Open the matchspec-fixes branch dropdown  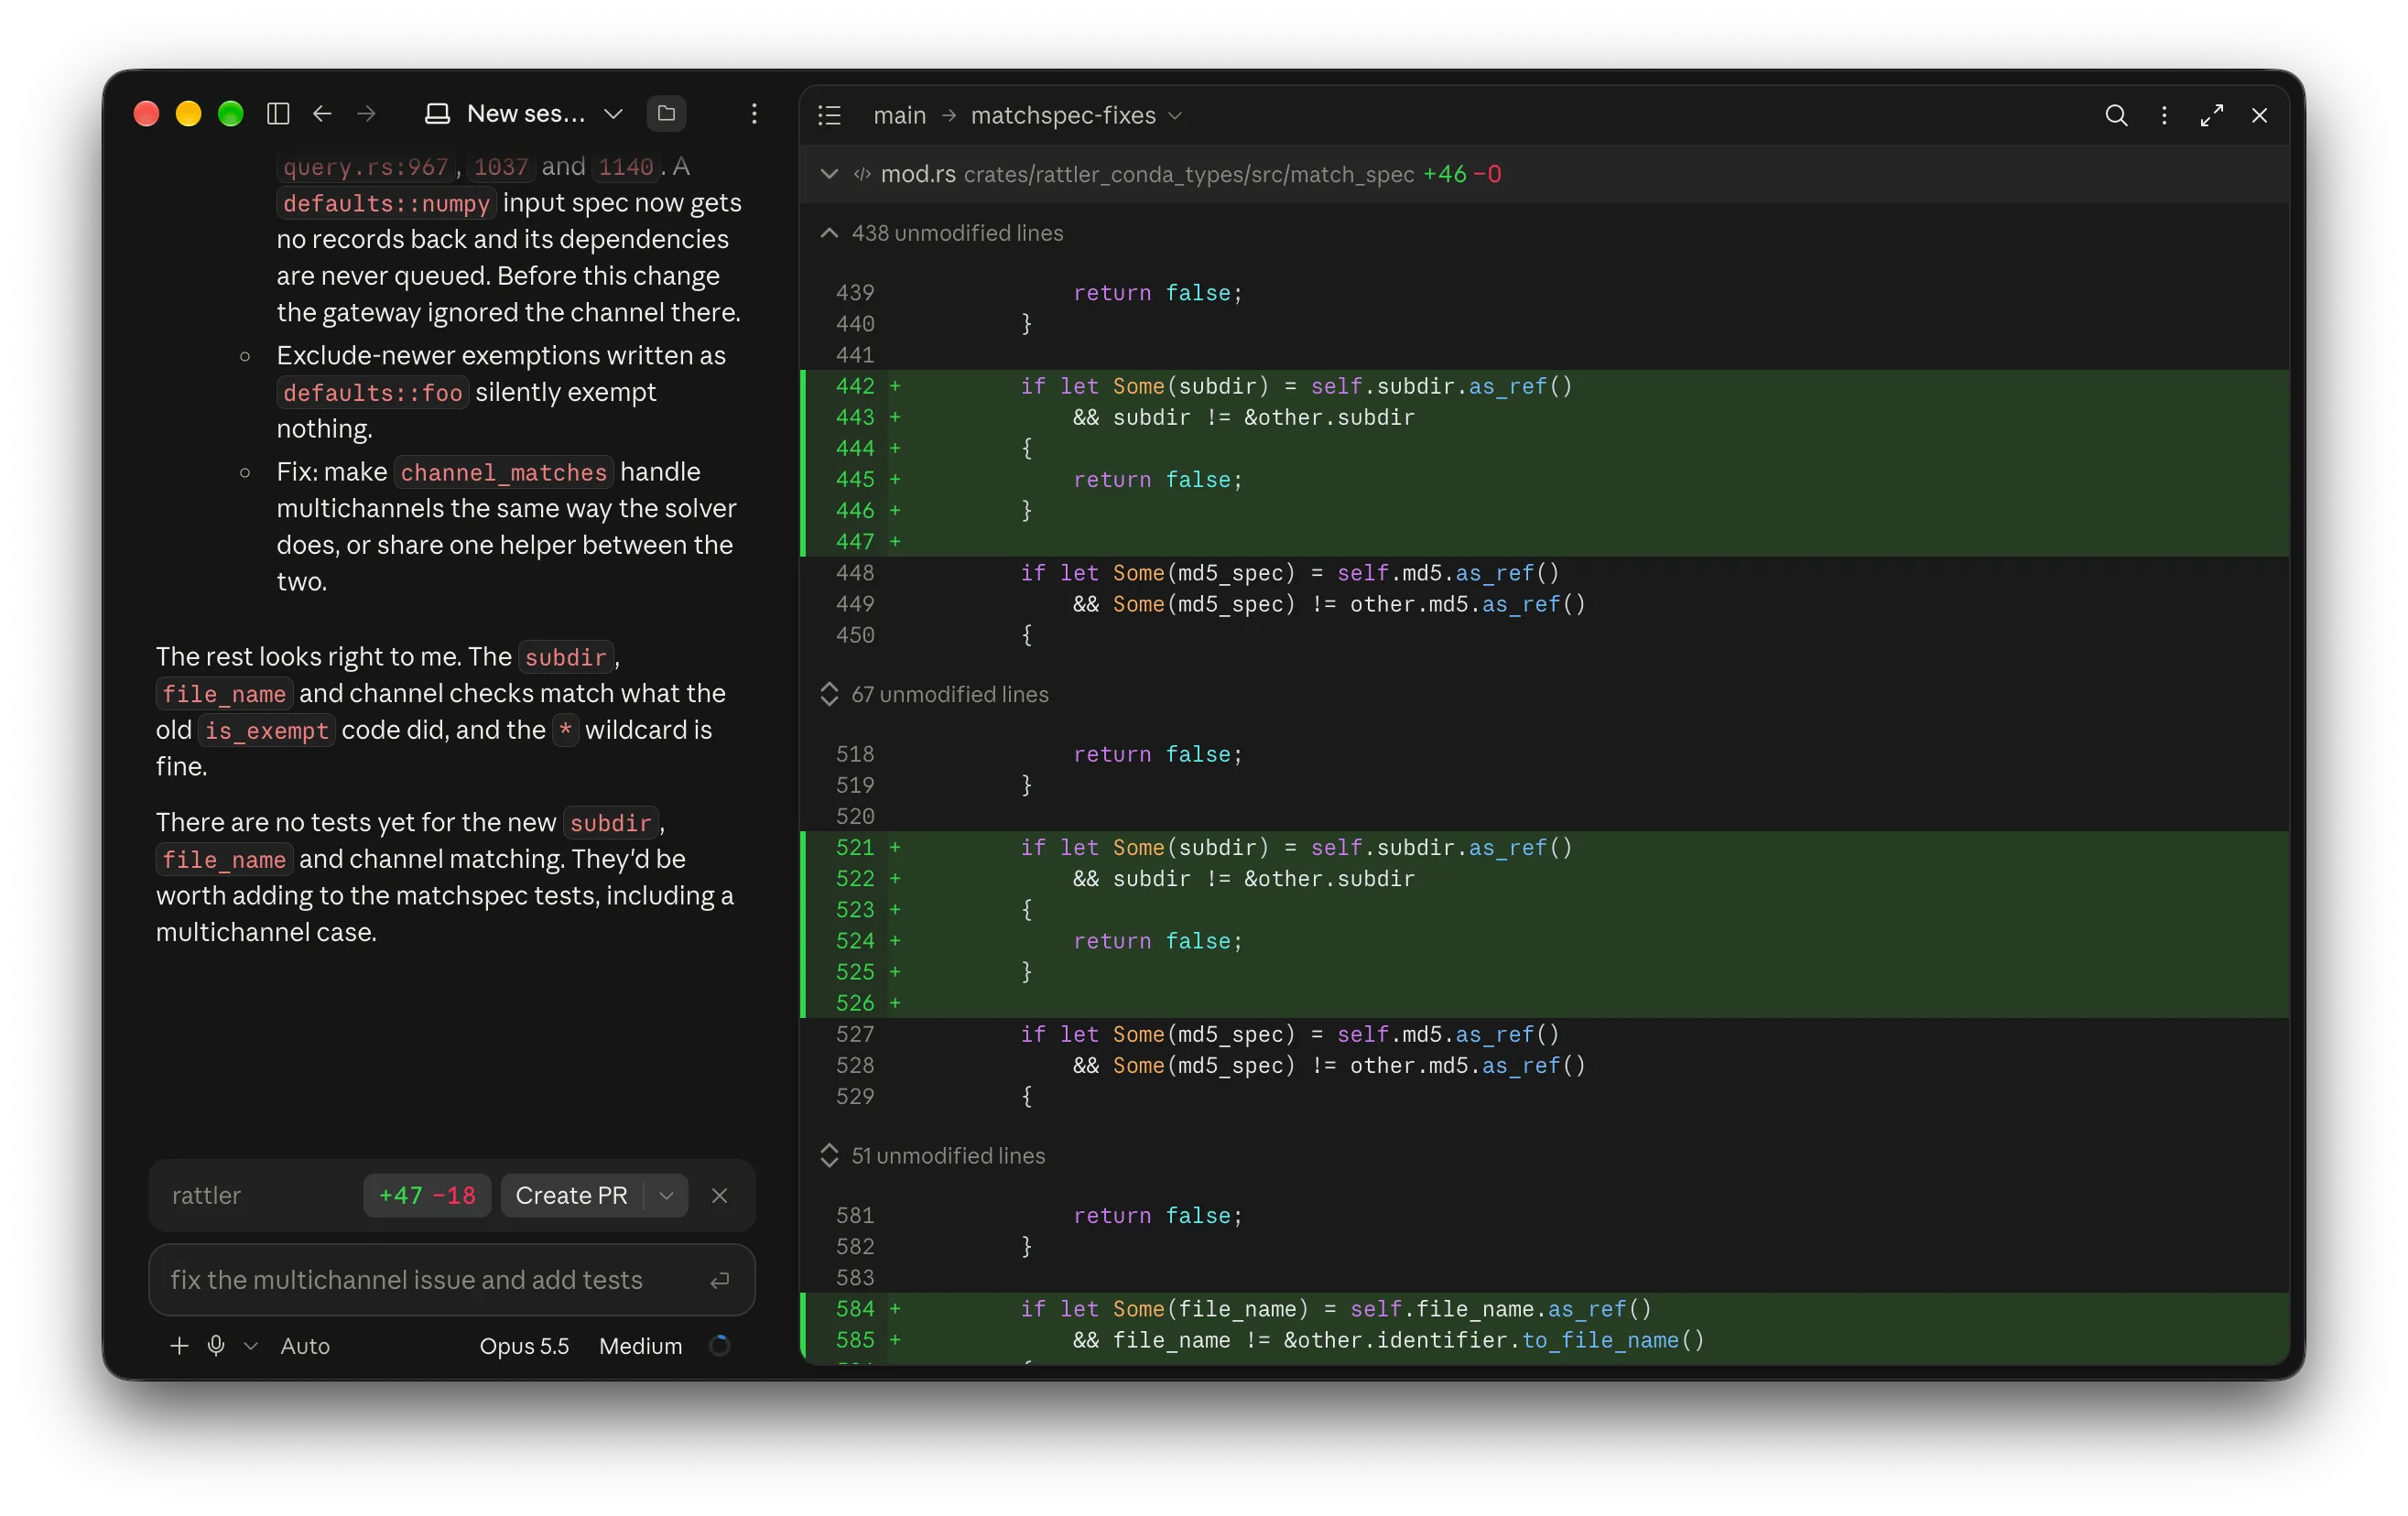[1076, 116]
